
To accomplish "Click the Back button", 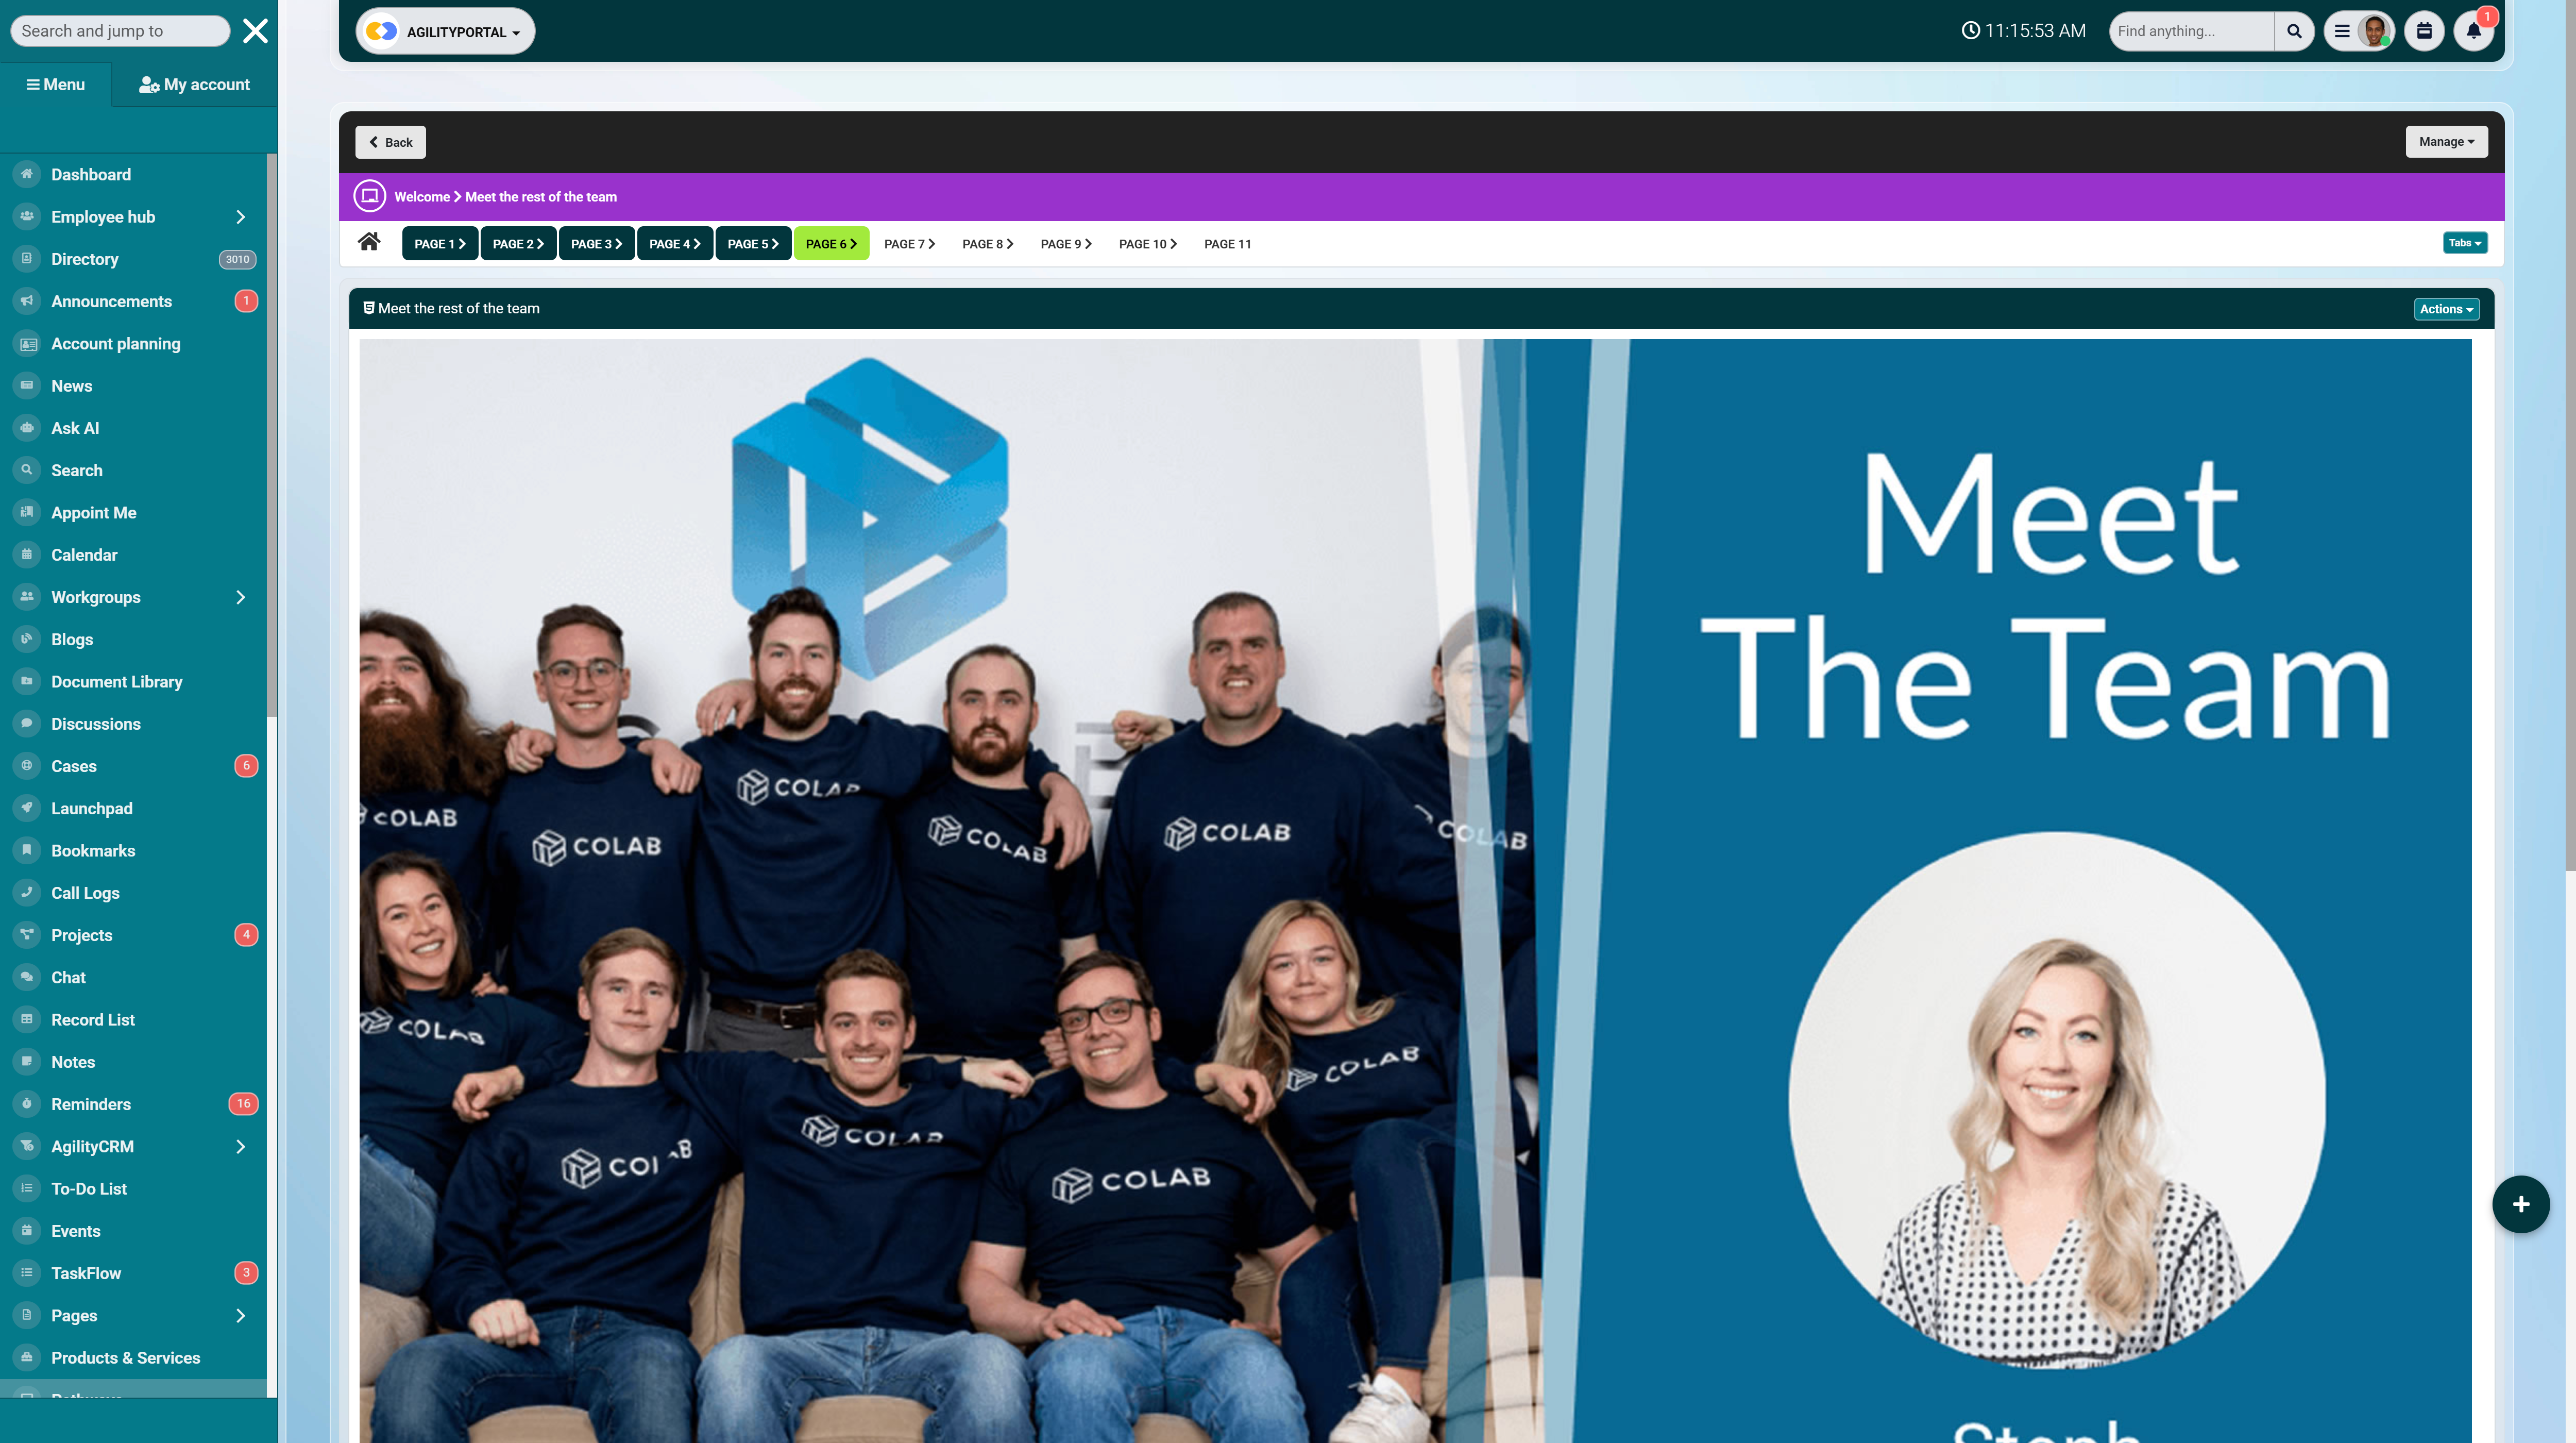I will [x=390, y=142].
